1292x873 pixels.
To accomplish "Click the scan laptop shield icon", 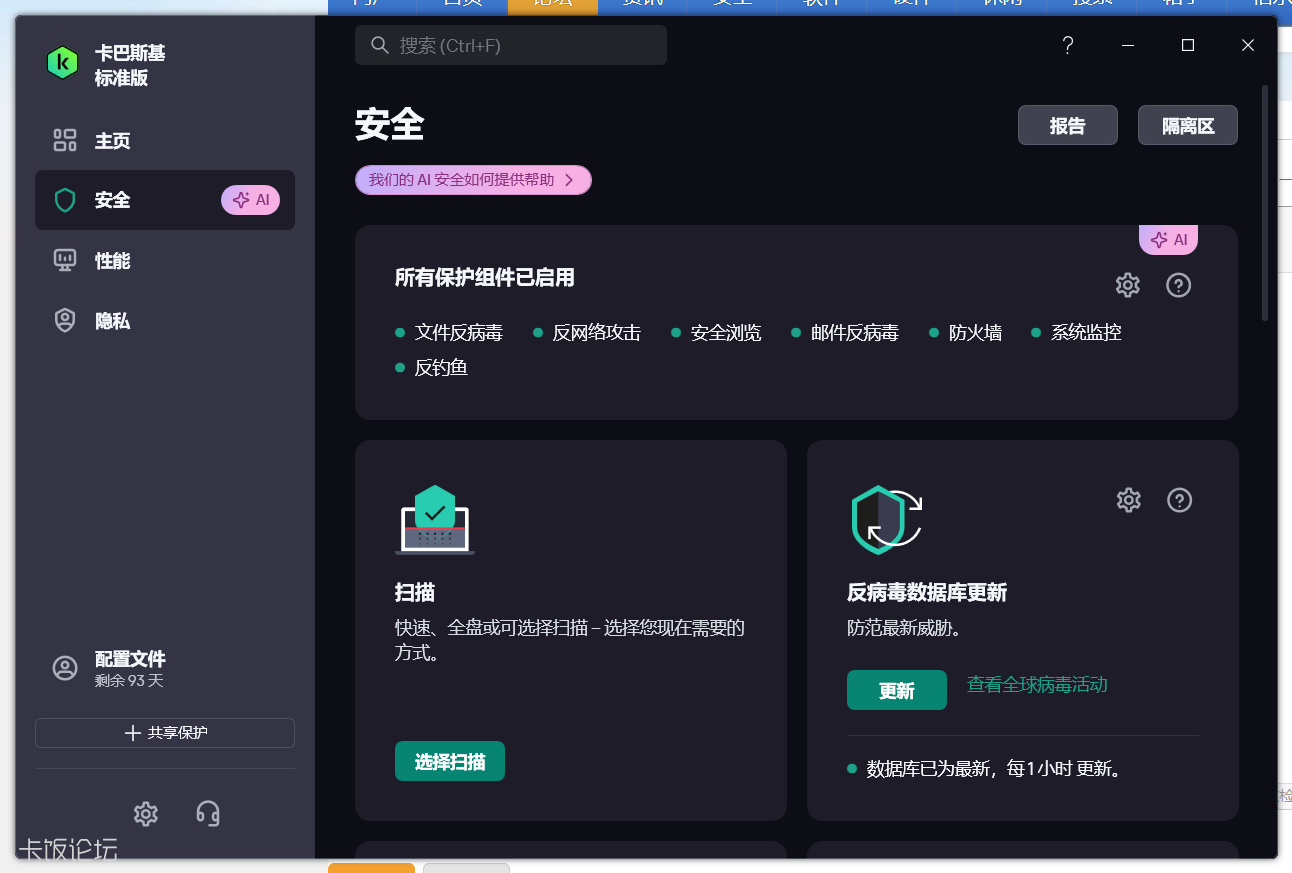I will [x=435, y=520].
